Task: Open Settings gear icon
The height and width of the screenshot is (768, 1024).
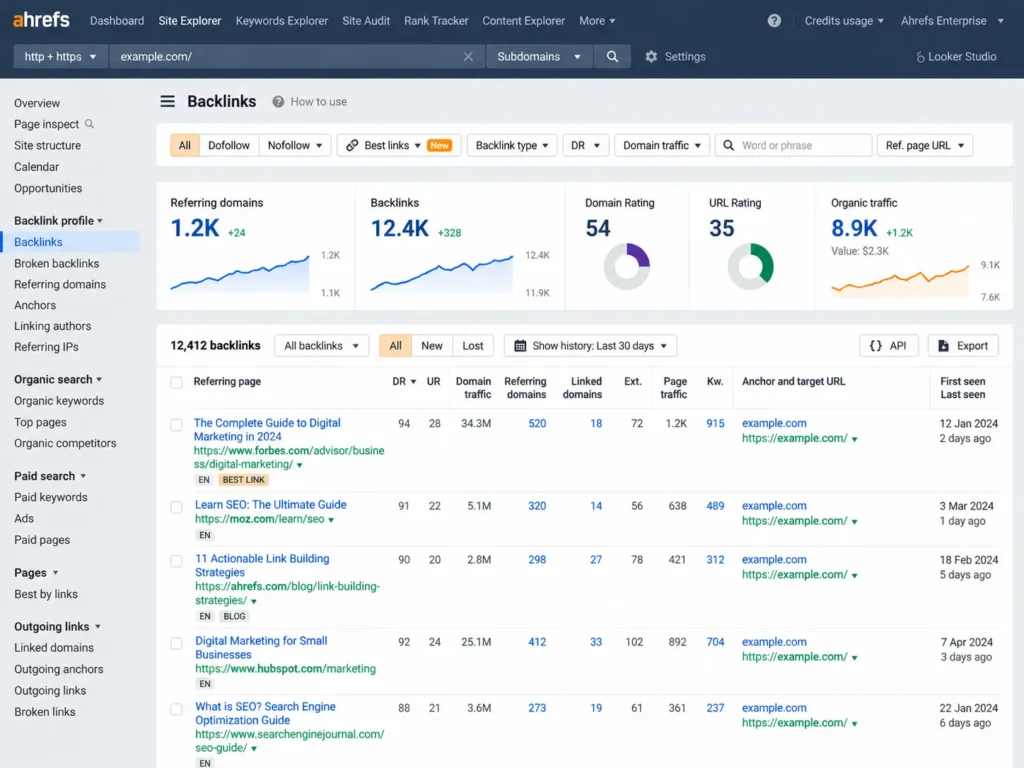Action: pos(651,57)
